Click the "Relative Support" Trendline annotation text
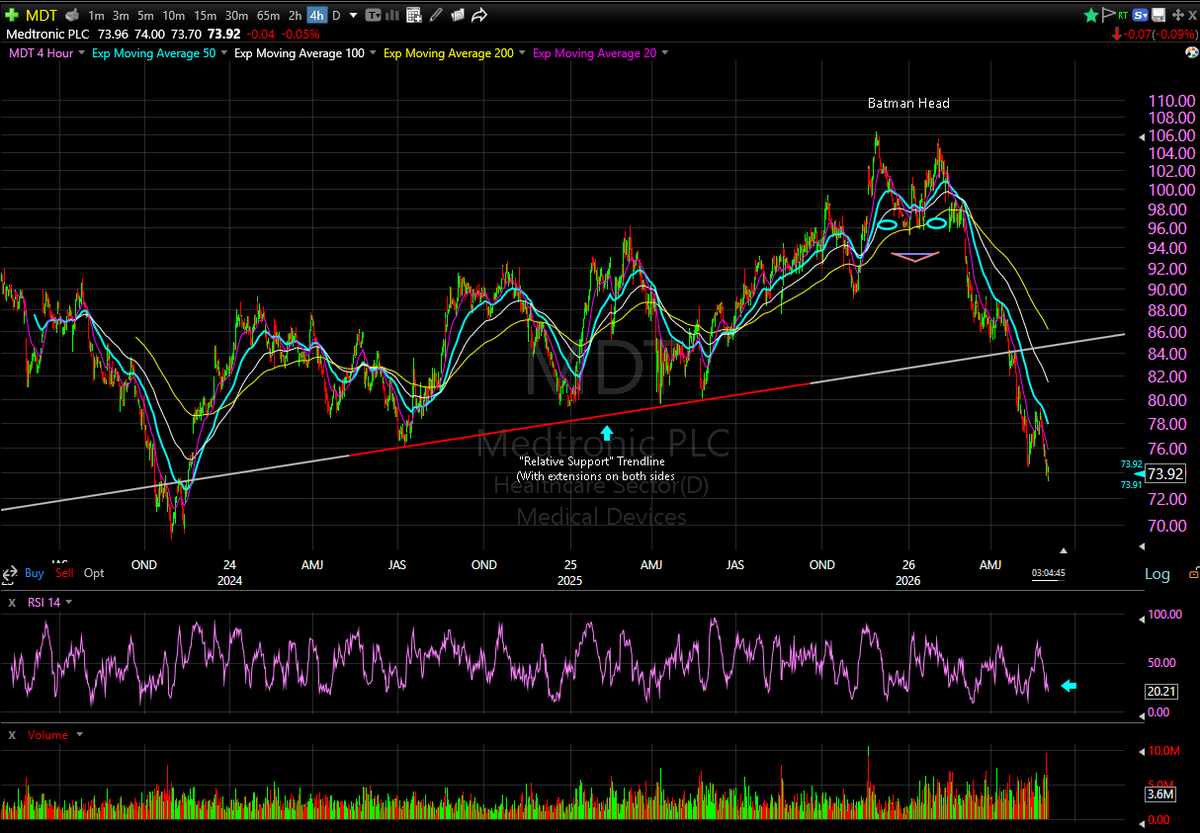The image size is (1200, 833). 591,461
